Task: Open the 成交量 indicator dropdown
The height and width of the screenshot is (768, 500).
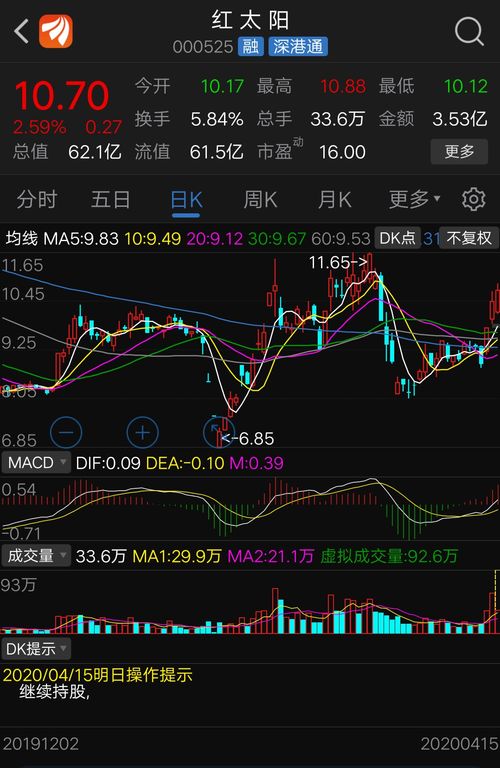Action: tap(36, 556)
